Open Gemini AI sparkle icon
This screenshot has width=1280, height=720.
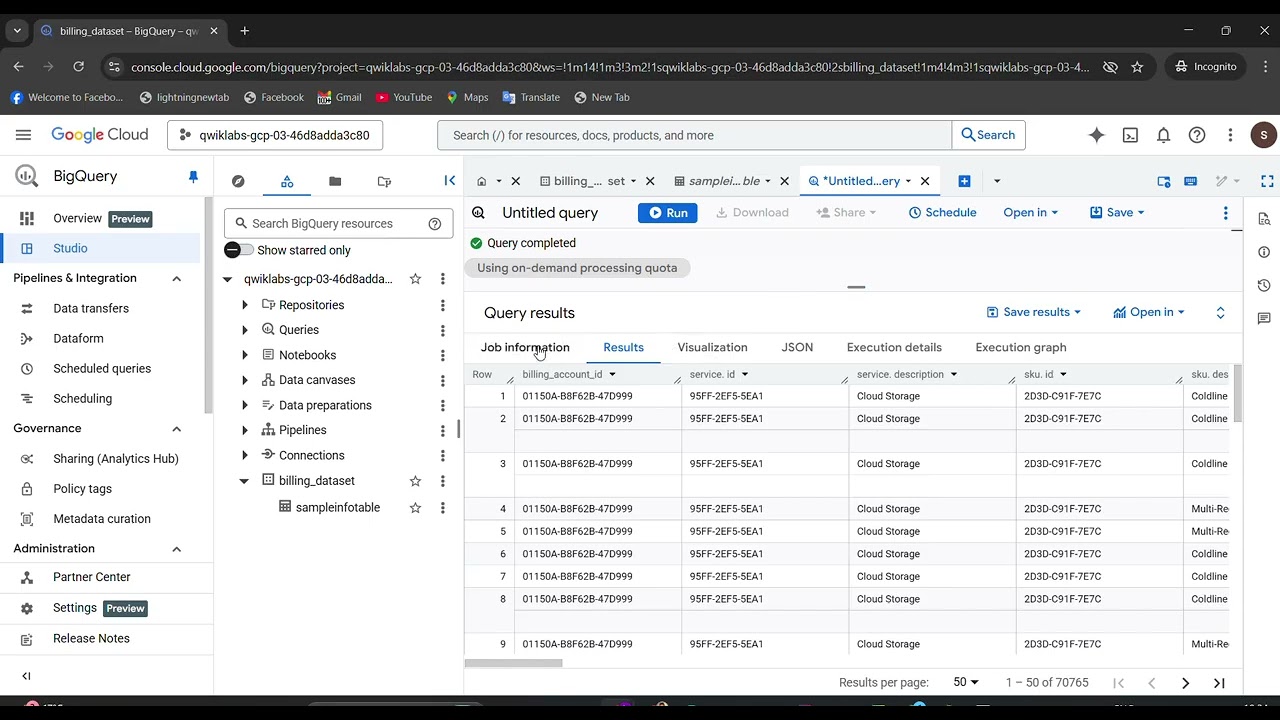click(x=1097, y=135)
